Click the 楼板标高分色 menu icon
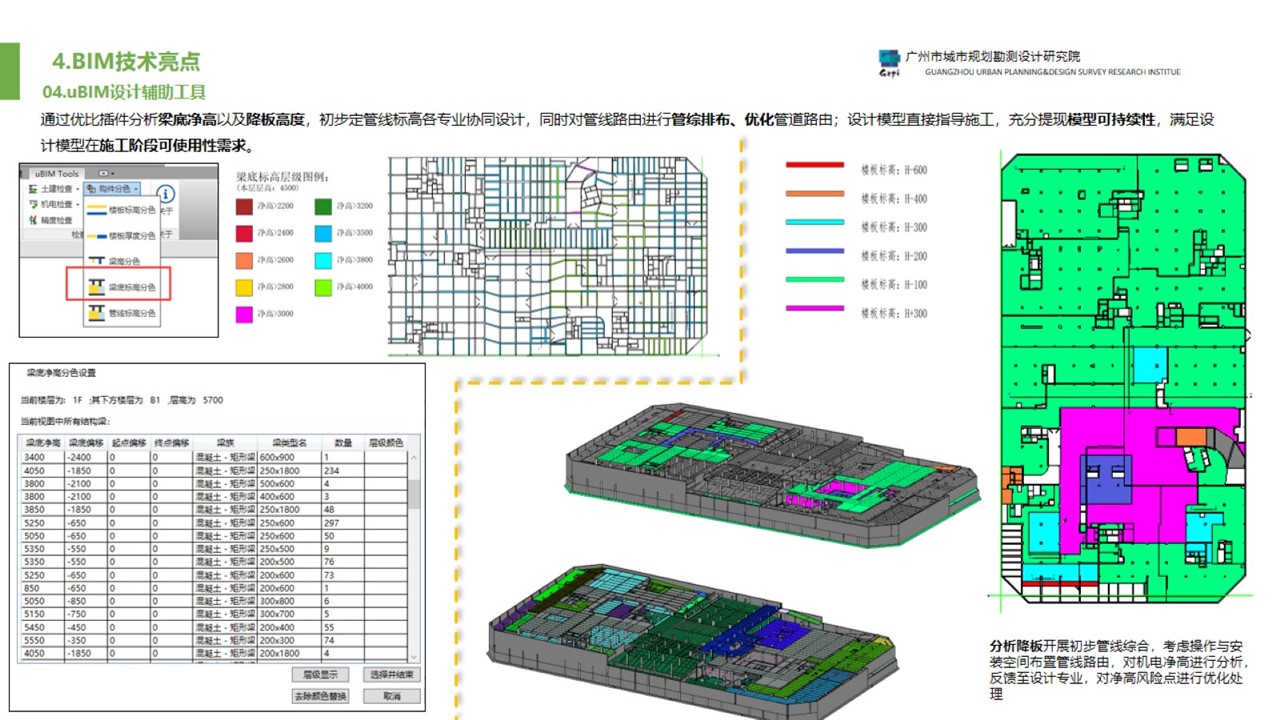 pos(96,210)
